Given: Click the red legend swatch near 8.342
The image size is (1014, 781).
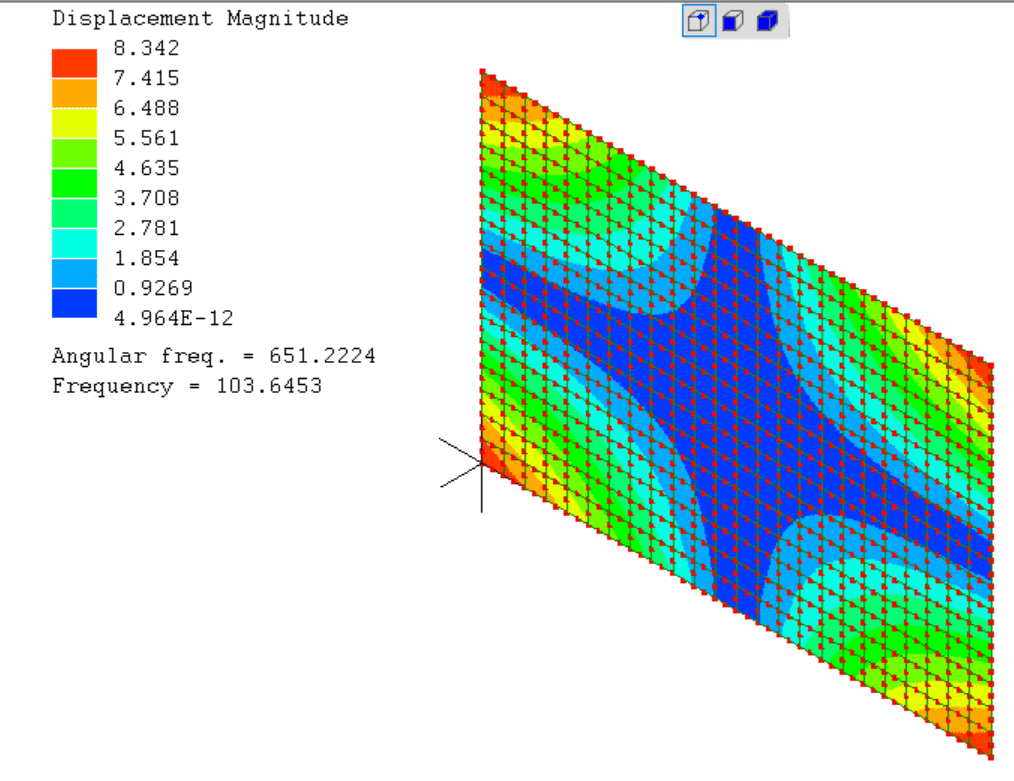Looking at the screenshot, I should click(74, 63).
